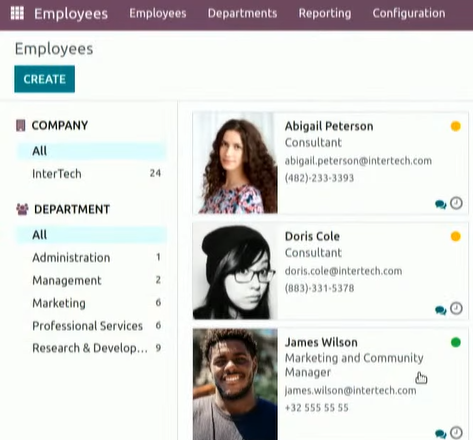This screenshot has width=473, height=440.
Task: Click James Wilson's green presence dot
Action: pos(455,342)
